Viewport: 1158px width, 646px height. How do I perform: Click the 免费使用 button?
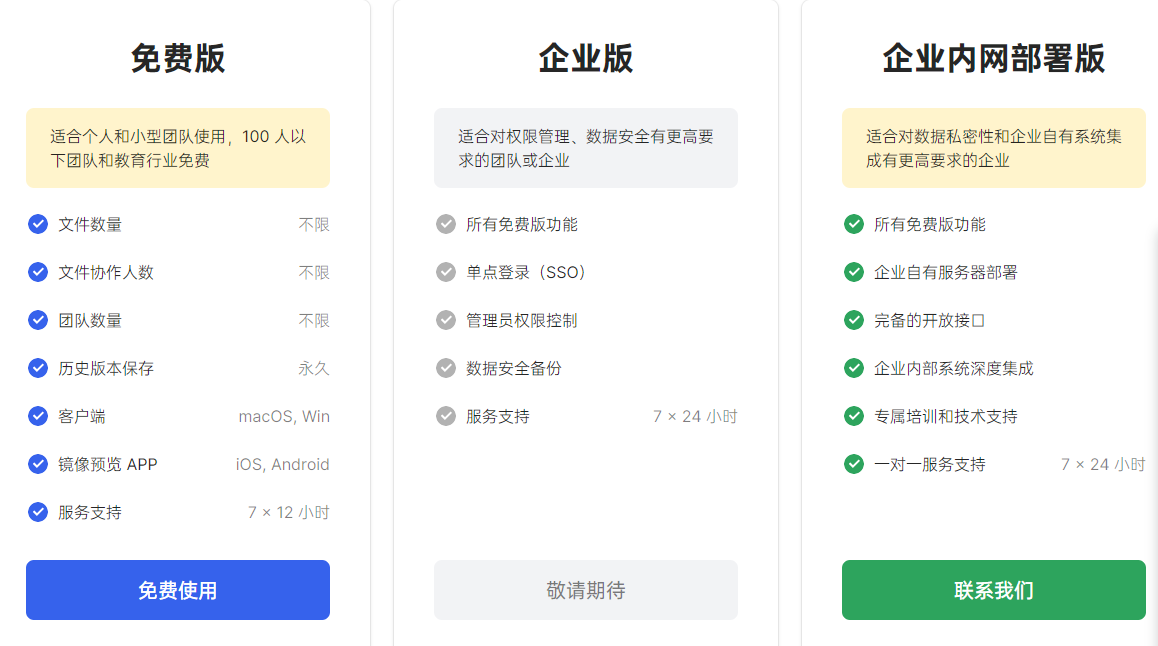(x=177, y=590)
